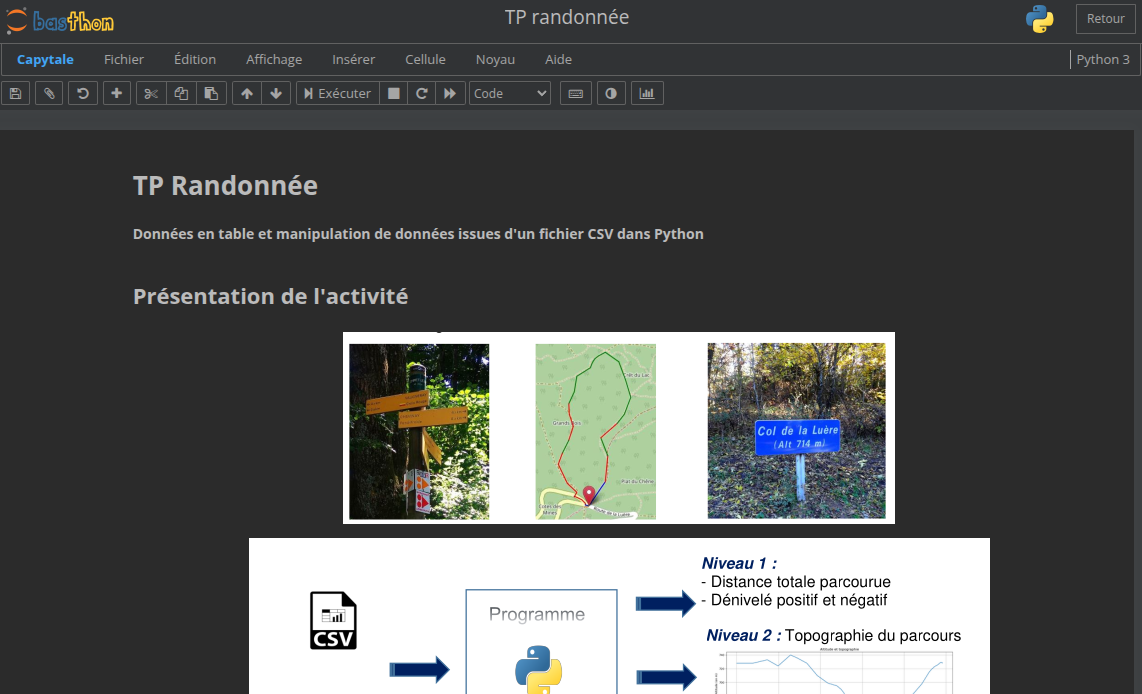Click the Exécuter button

(338, 93)
